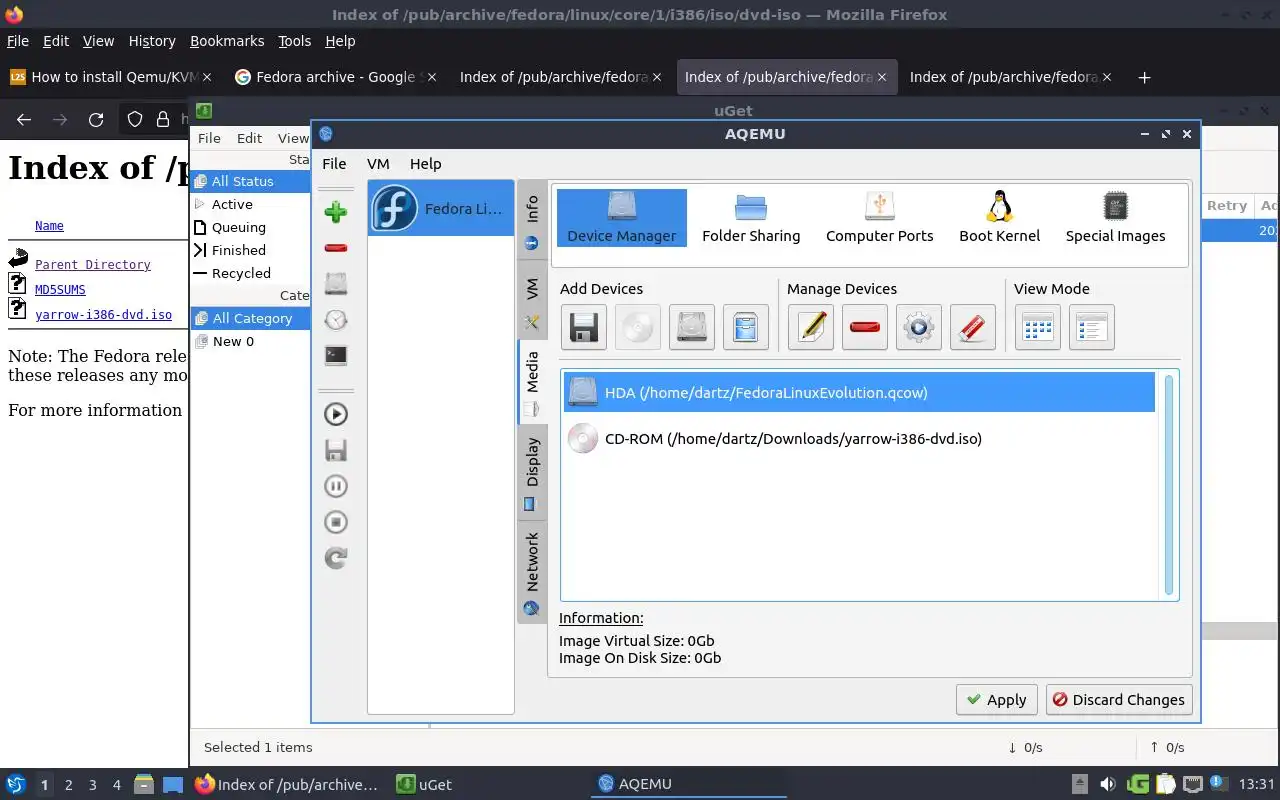This screenshot has width=1280, height=800.
Task: Open the AQEMU File menu
Action: click(x=334, y=164)
